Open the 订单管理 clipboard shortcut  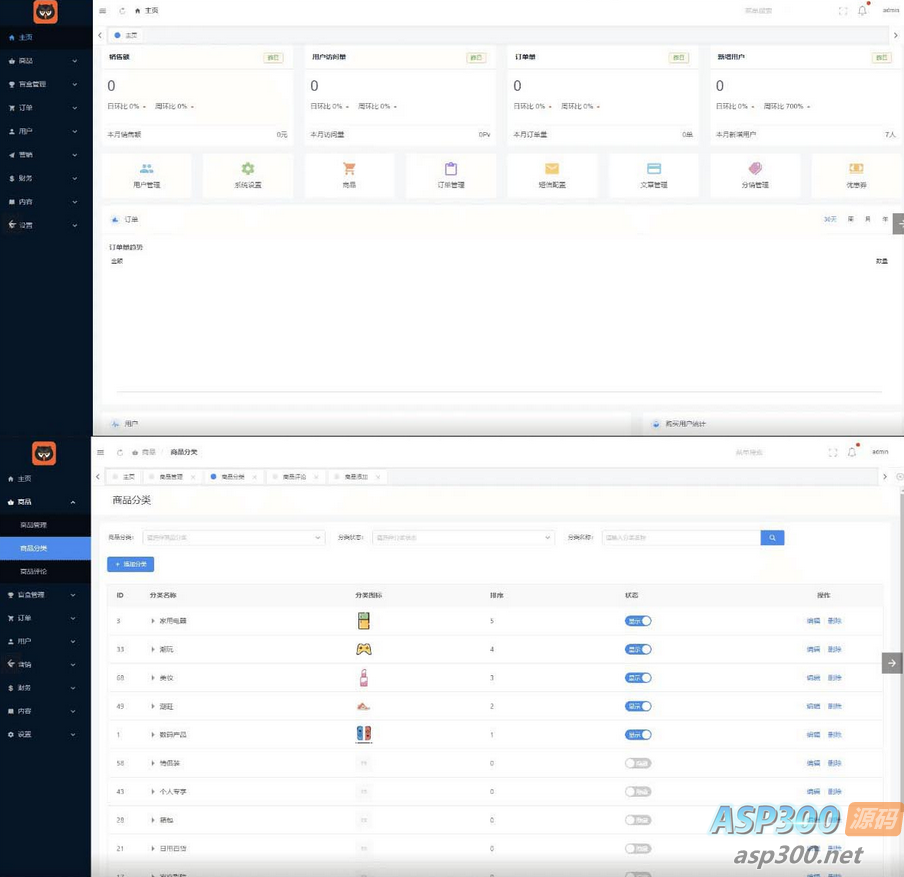pos(451,174)
